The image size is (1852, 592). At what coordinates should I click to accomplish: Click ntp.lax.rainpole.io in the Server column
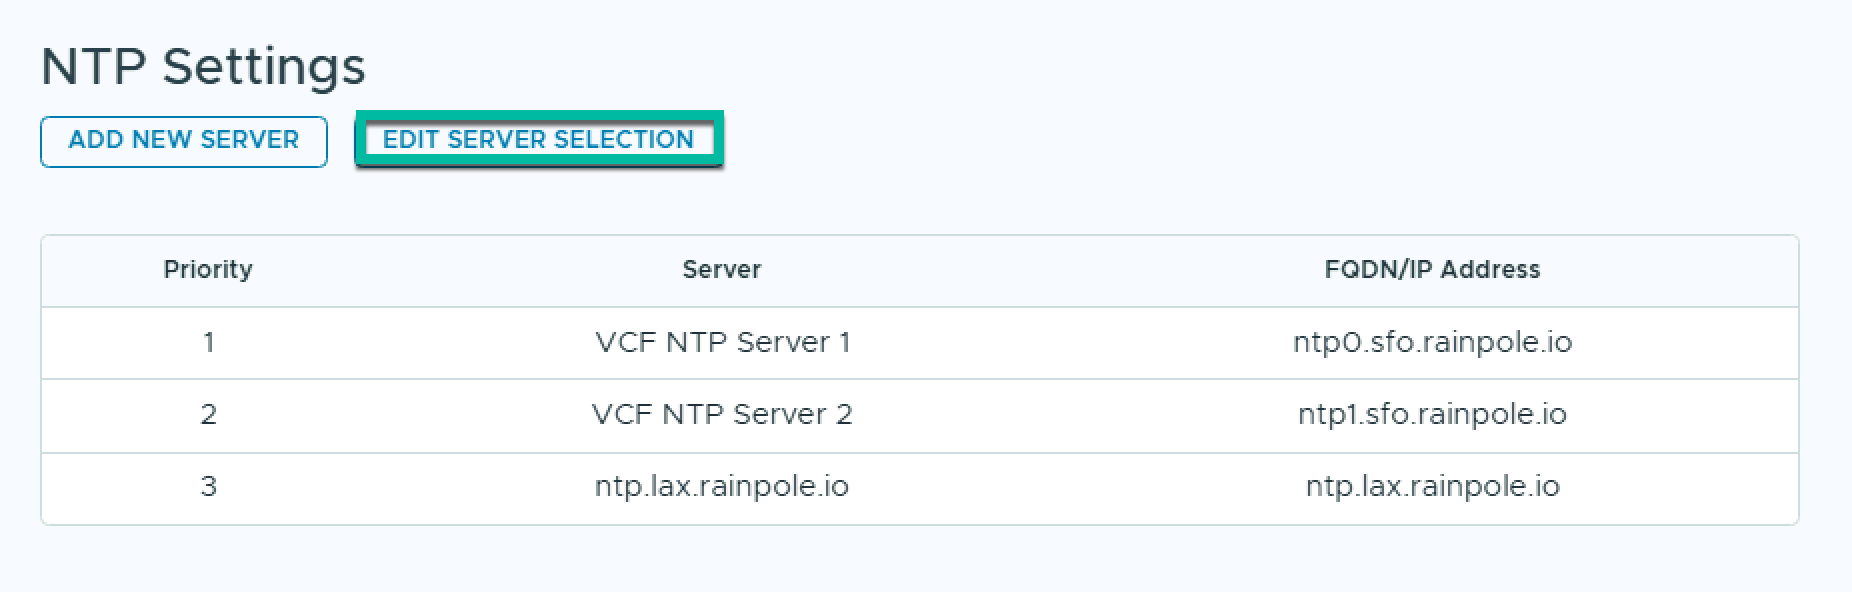(721, 487)
